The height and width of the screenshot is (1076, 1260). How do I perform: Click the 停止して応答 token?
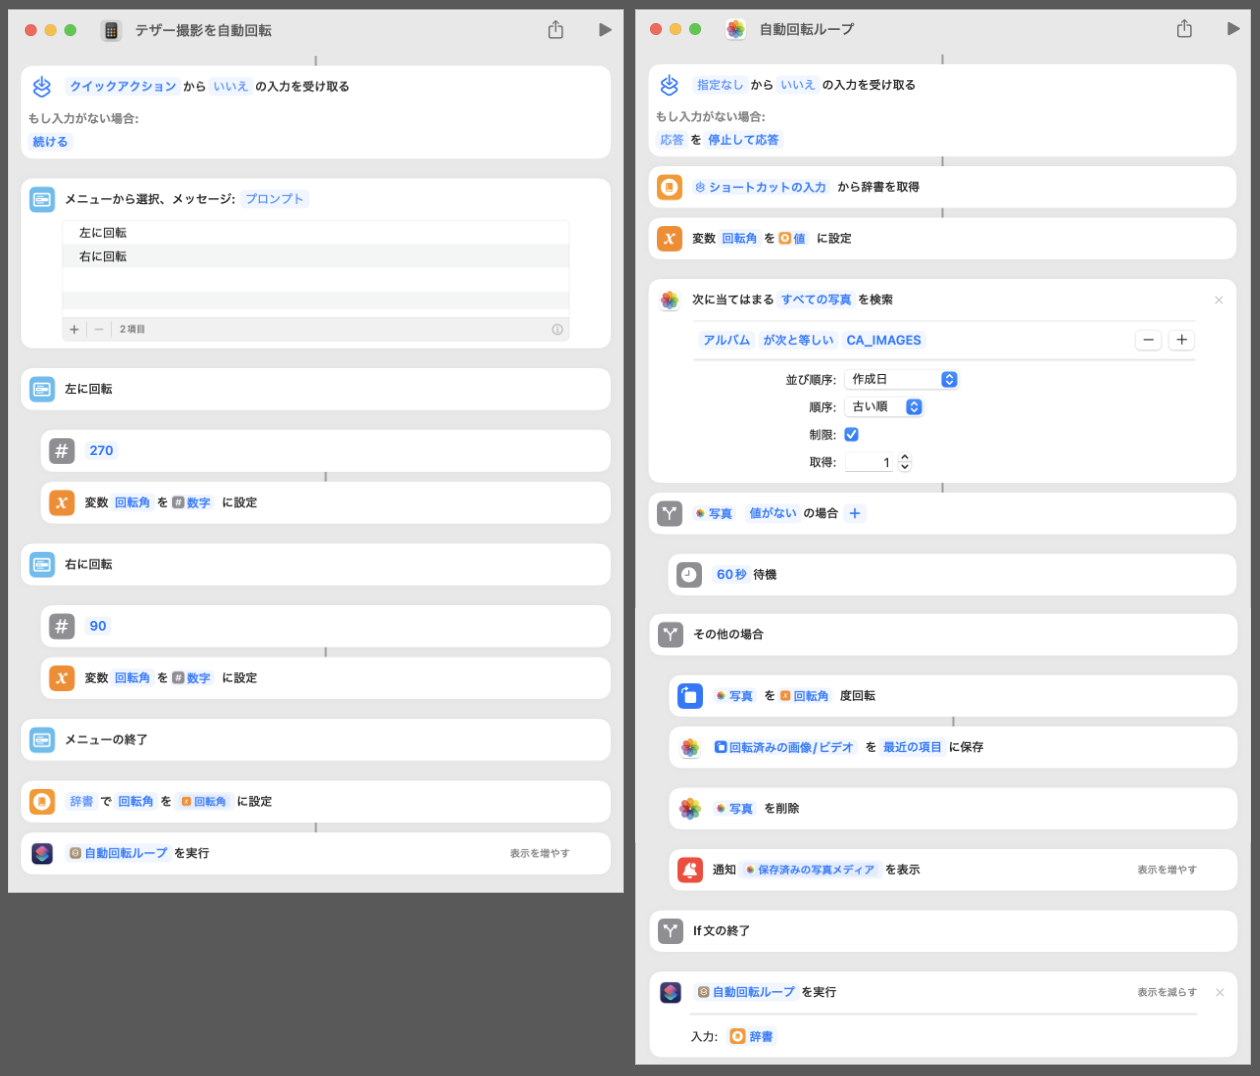(743, 141)
